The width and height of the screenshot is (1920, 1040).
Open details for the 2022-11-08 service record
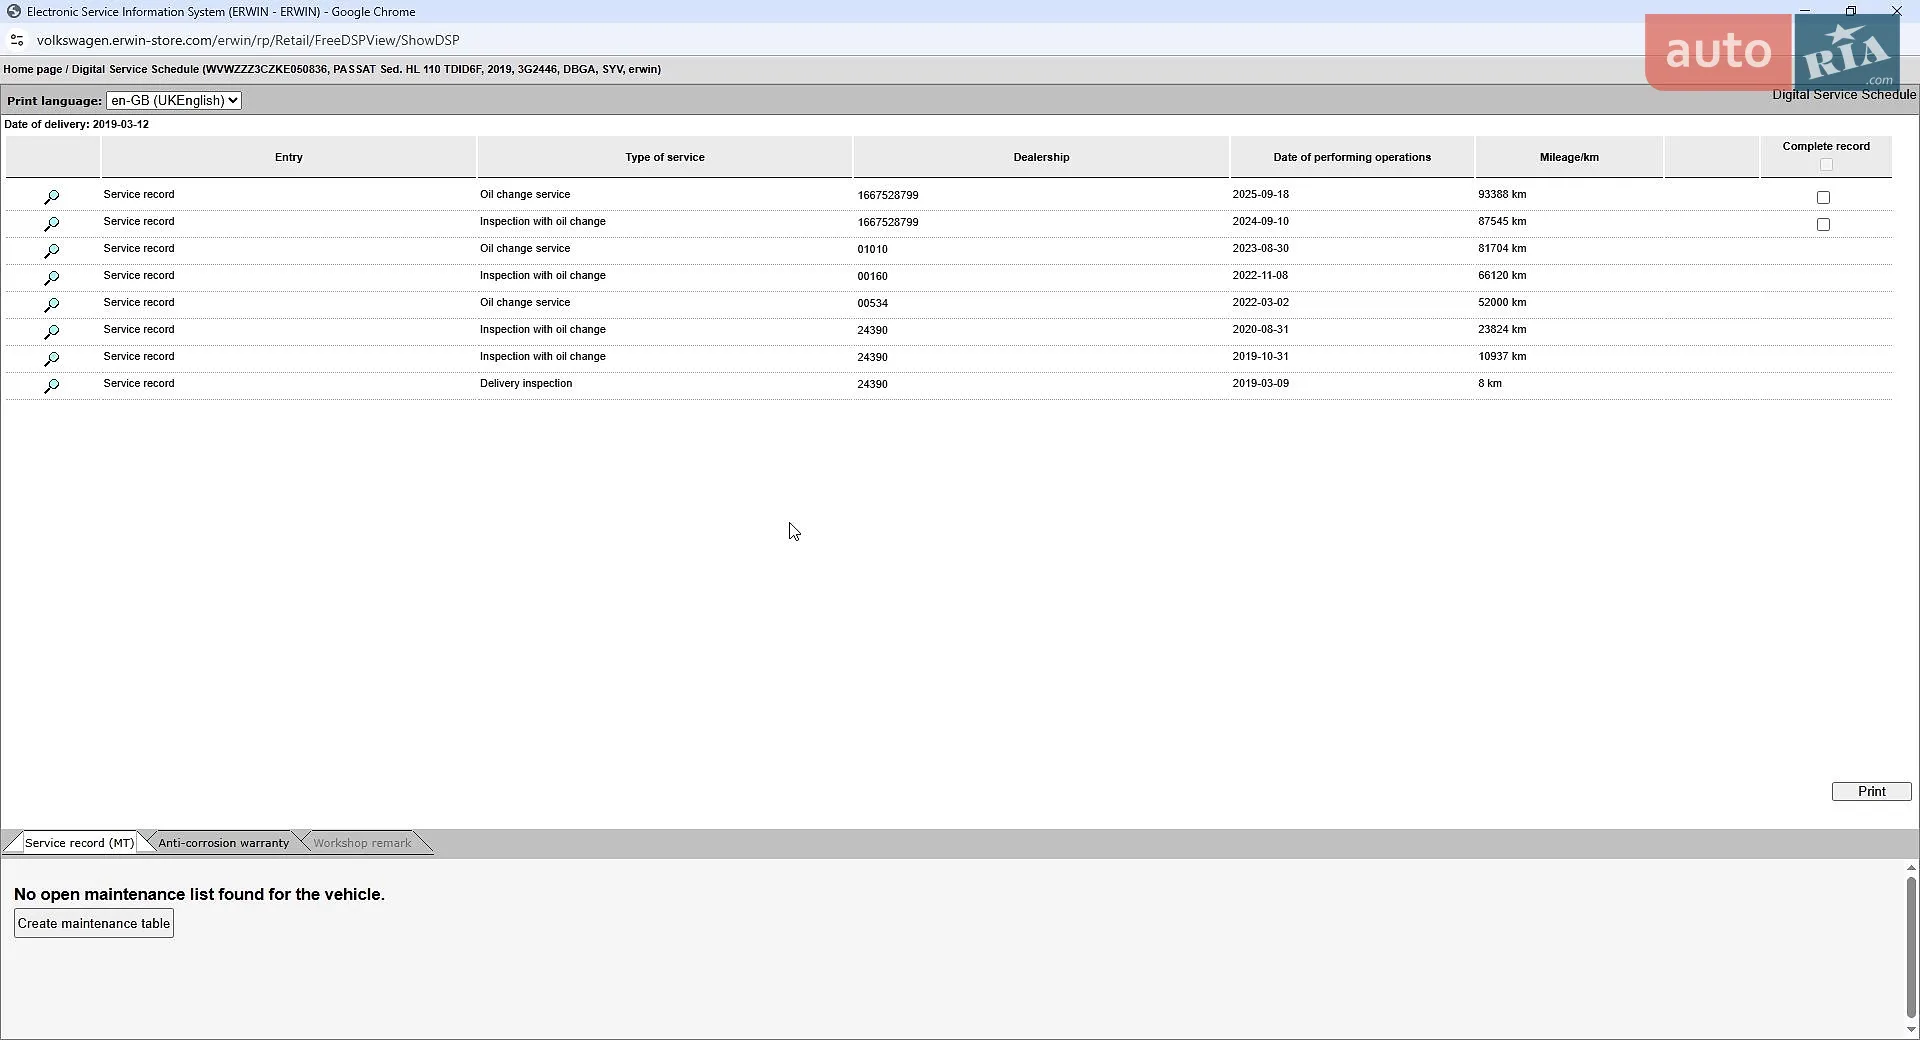pos(52,278)
